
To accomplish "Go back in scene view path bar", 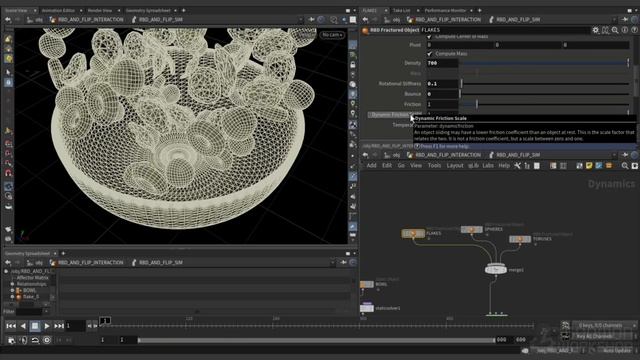I will coord(8,19).
